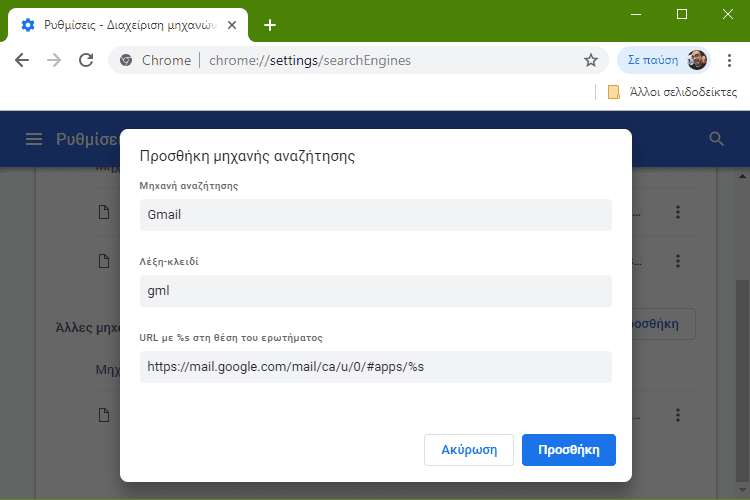Open the Σε παύση profile button

point(664,60)
